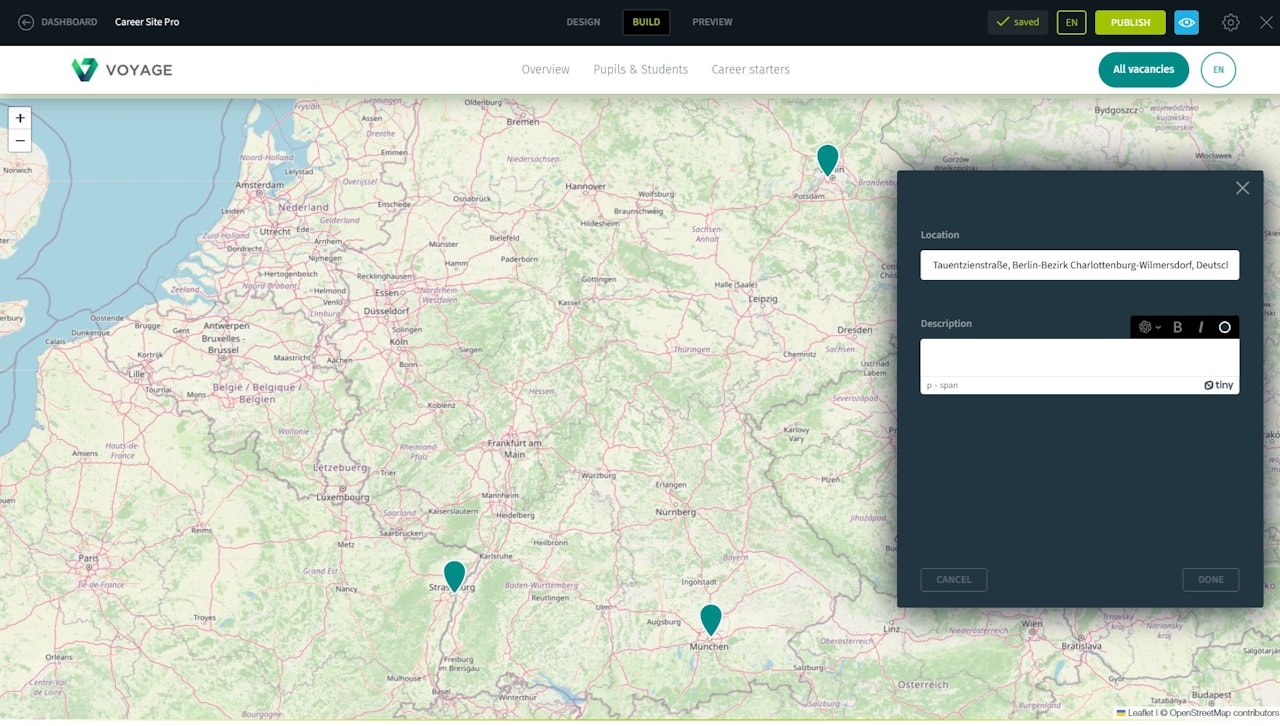
Task: Open the text color circle in editor toolbar
Action: [1224, 327]
